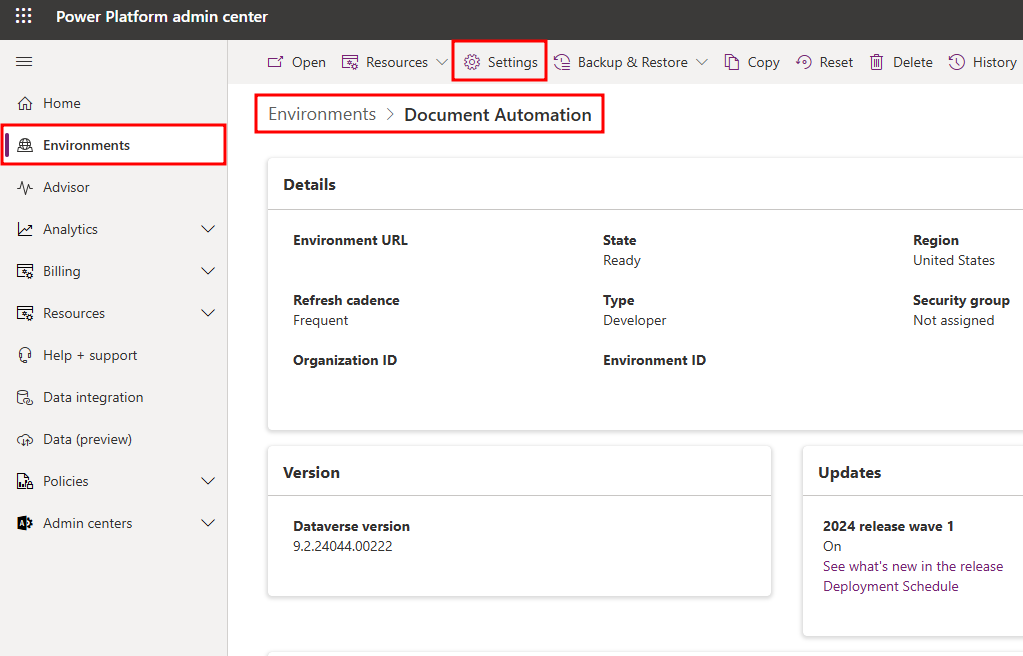
Task: Select Environments in the sidebar
Action: [x=114, y=145]
